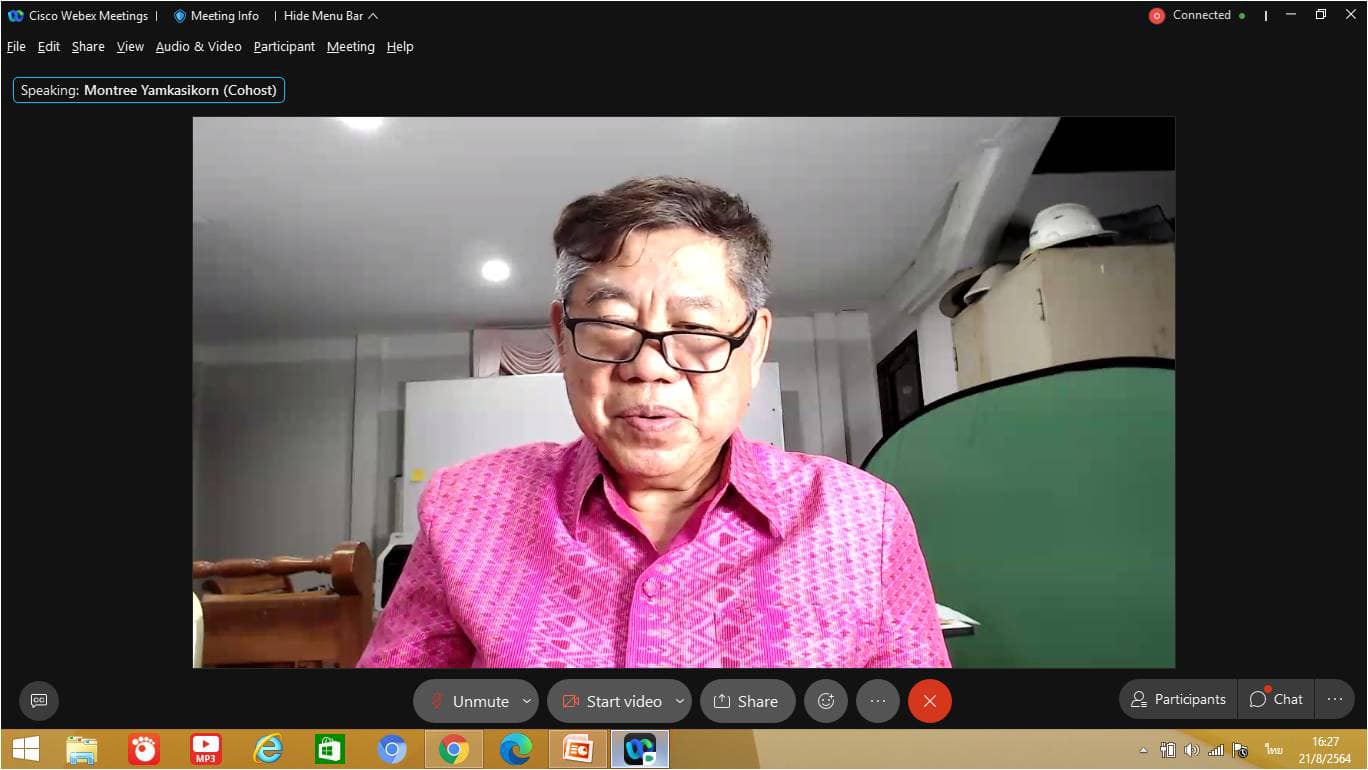Image resolution: width=1368 pixels, height=770 pixels.
Task: Open Internet Explorer from the taskbar
Action: (x=268, y=749)
